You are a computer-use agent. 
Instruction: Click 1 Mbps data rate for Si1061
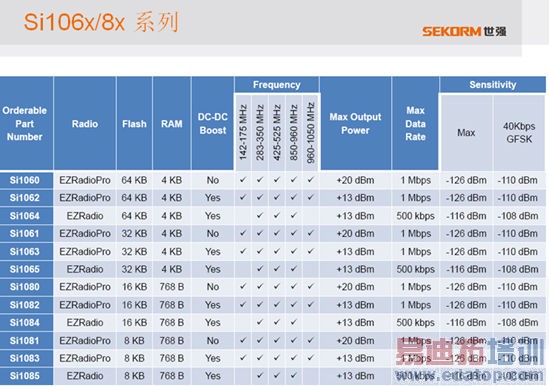[x=415, y=234]
